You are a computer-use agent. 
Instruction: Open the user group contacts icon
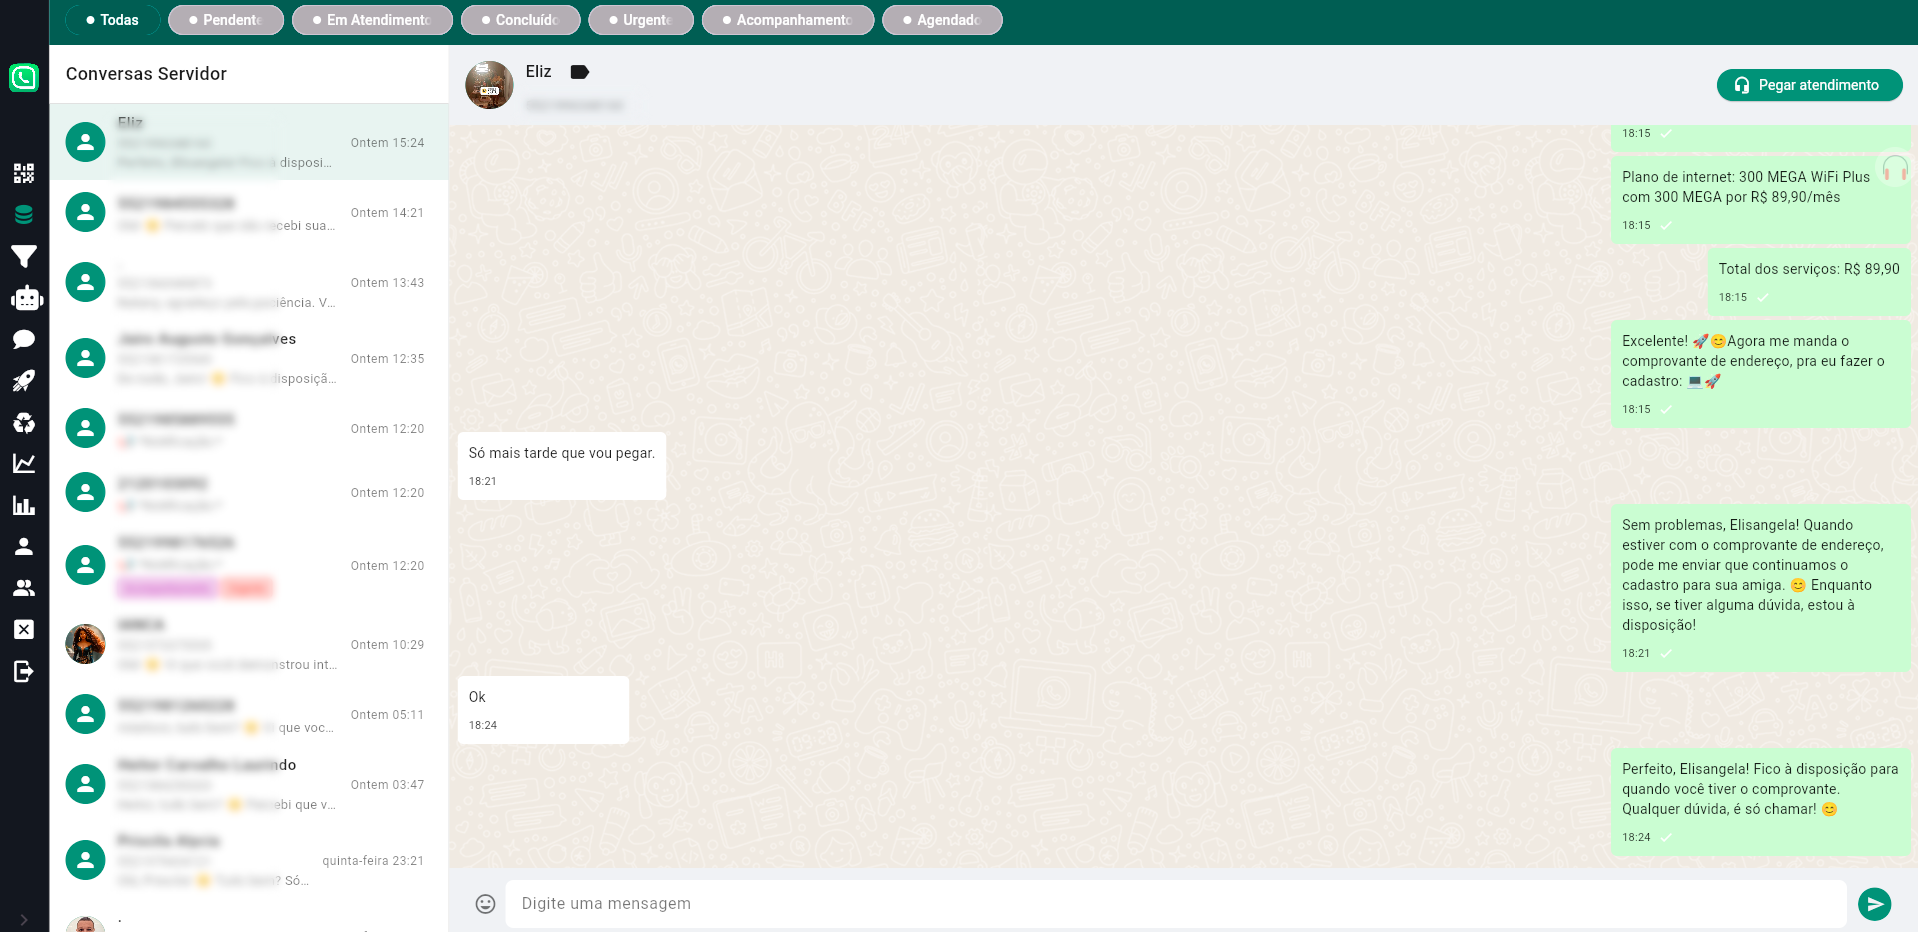tap(24, 588)
